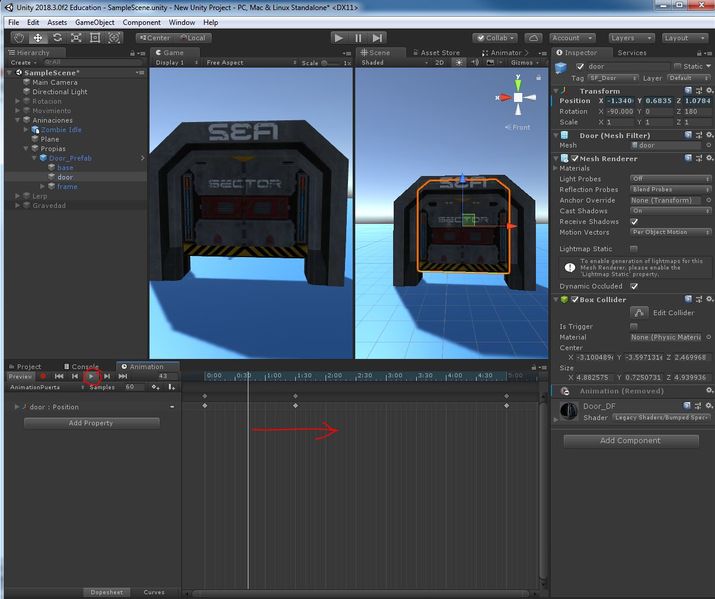
Task: Enable Is Trigger checkbox
Action: [x=634, y=326]
